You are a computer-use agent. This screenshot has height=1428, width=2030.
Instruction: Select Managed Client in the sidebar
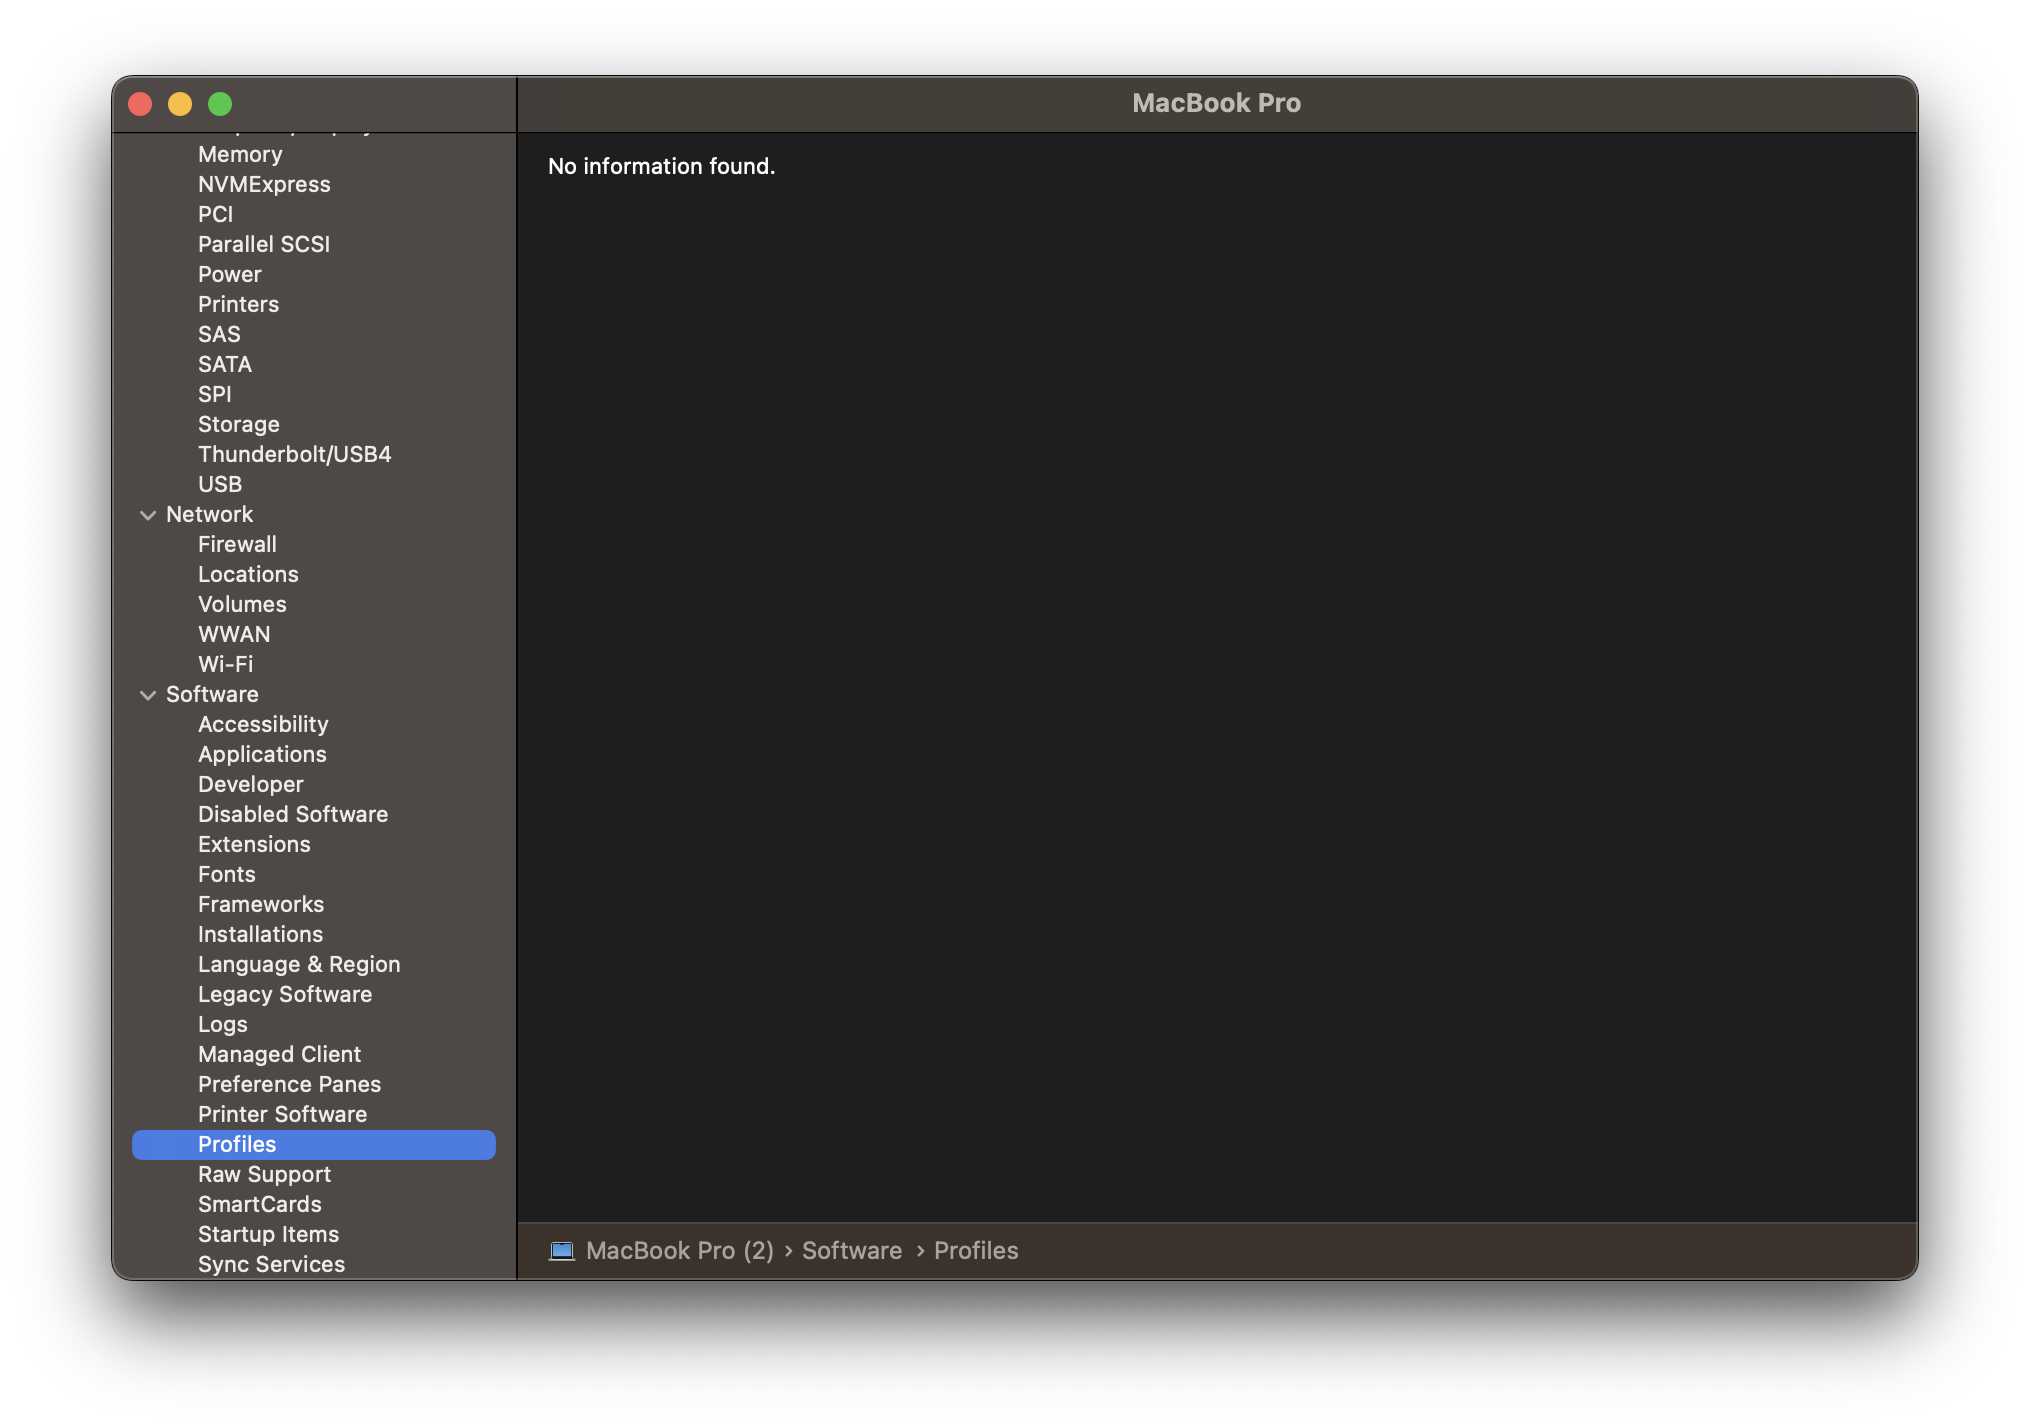[x=279, y=1054]
